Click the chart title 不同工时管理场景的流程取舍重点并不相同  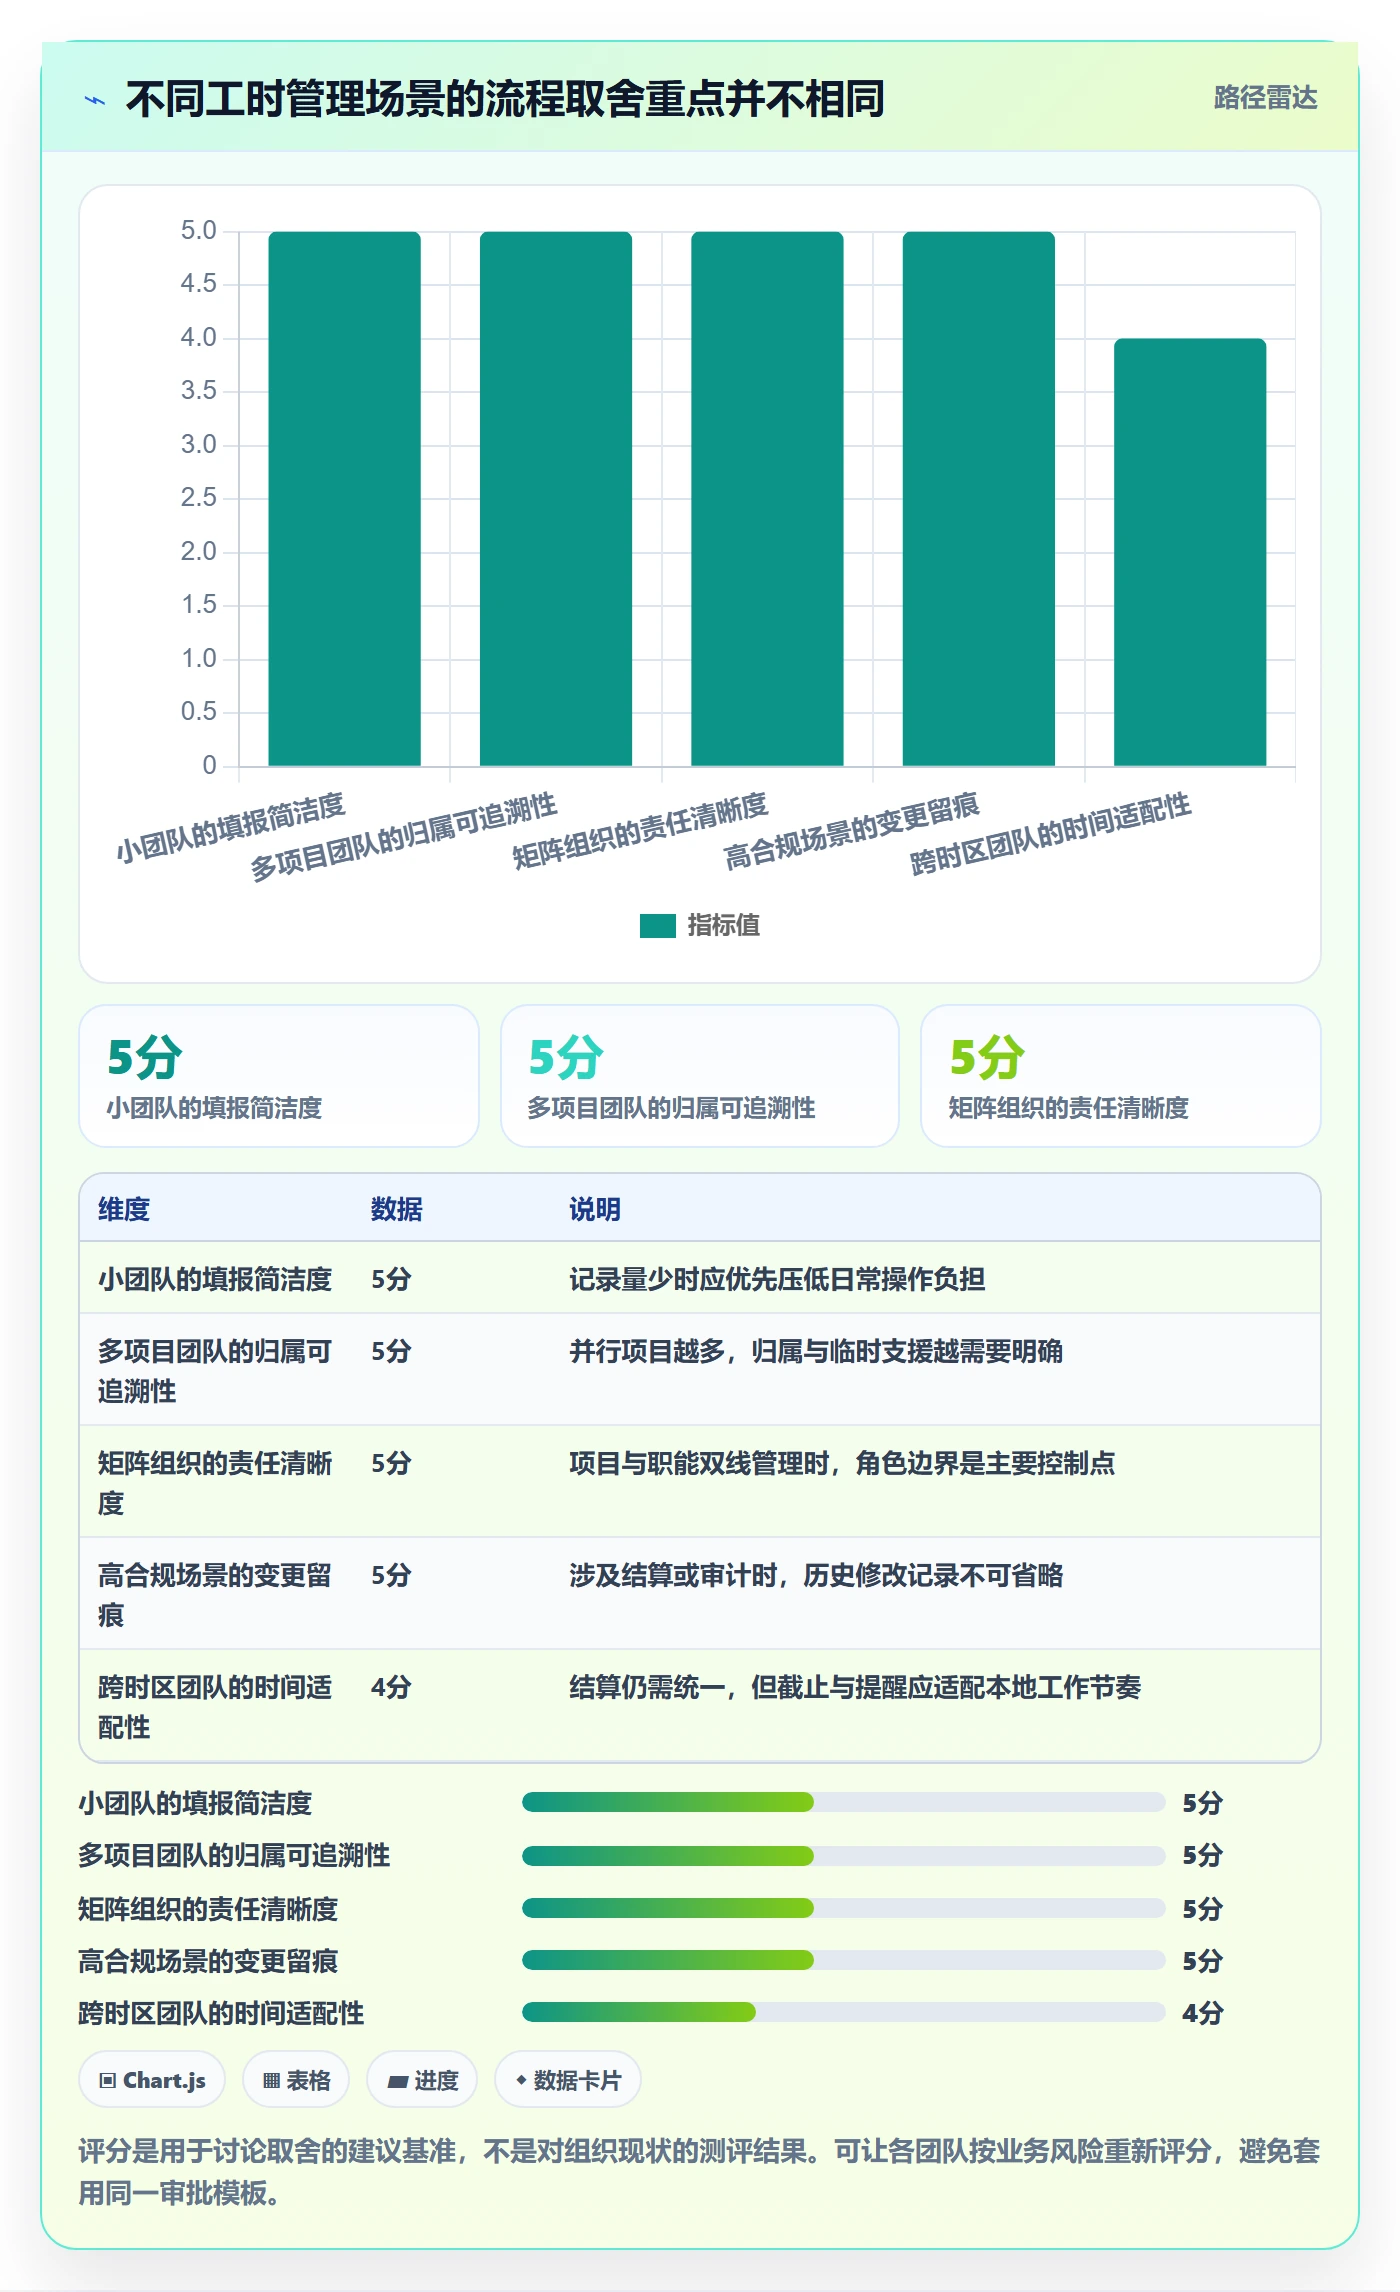[x=505, y=99]
